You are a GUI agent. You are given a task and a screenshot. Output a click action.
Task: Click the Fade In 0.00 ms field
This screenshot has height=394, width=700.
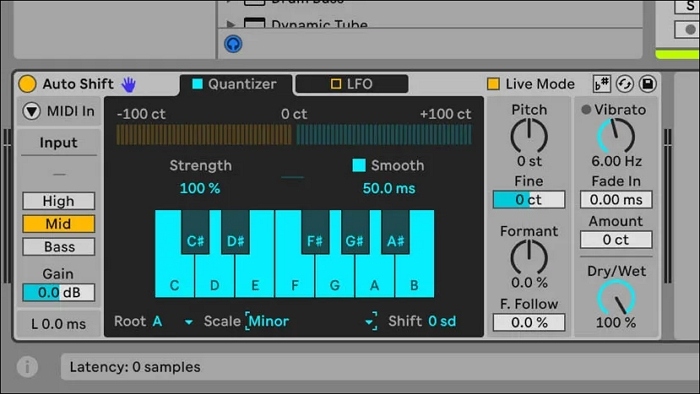(x=616, y=199)
